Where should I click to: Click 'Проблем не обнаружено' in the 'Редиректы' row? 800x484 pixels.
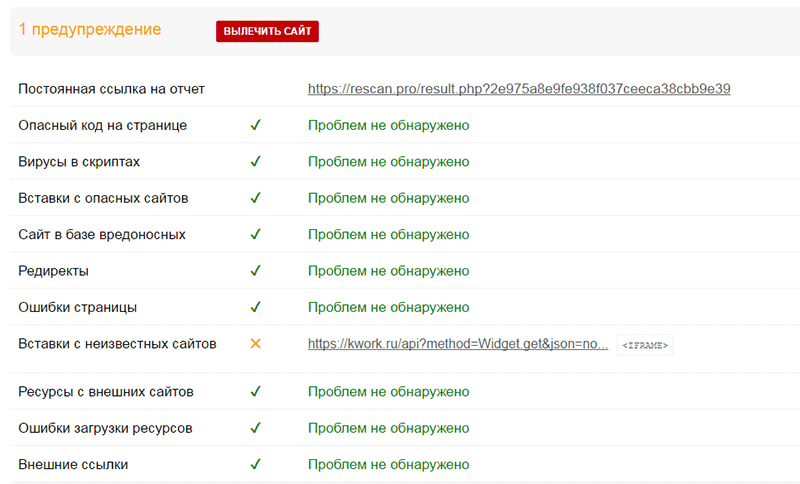(388, 271)
